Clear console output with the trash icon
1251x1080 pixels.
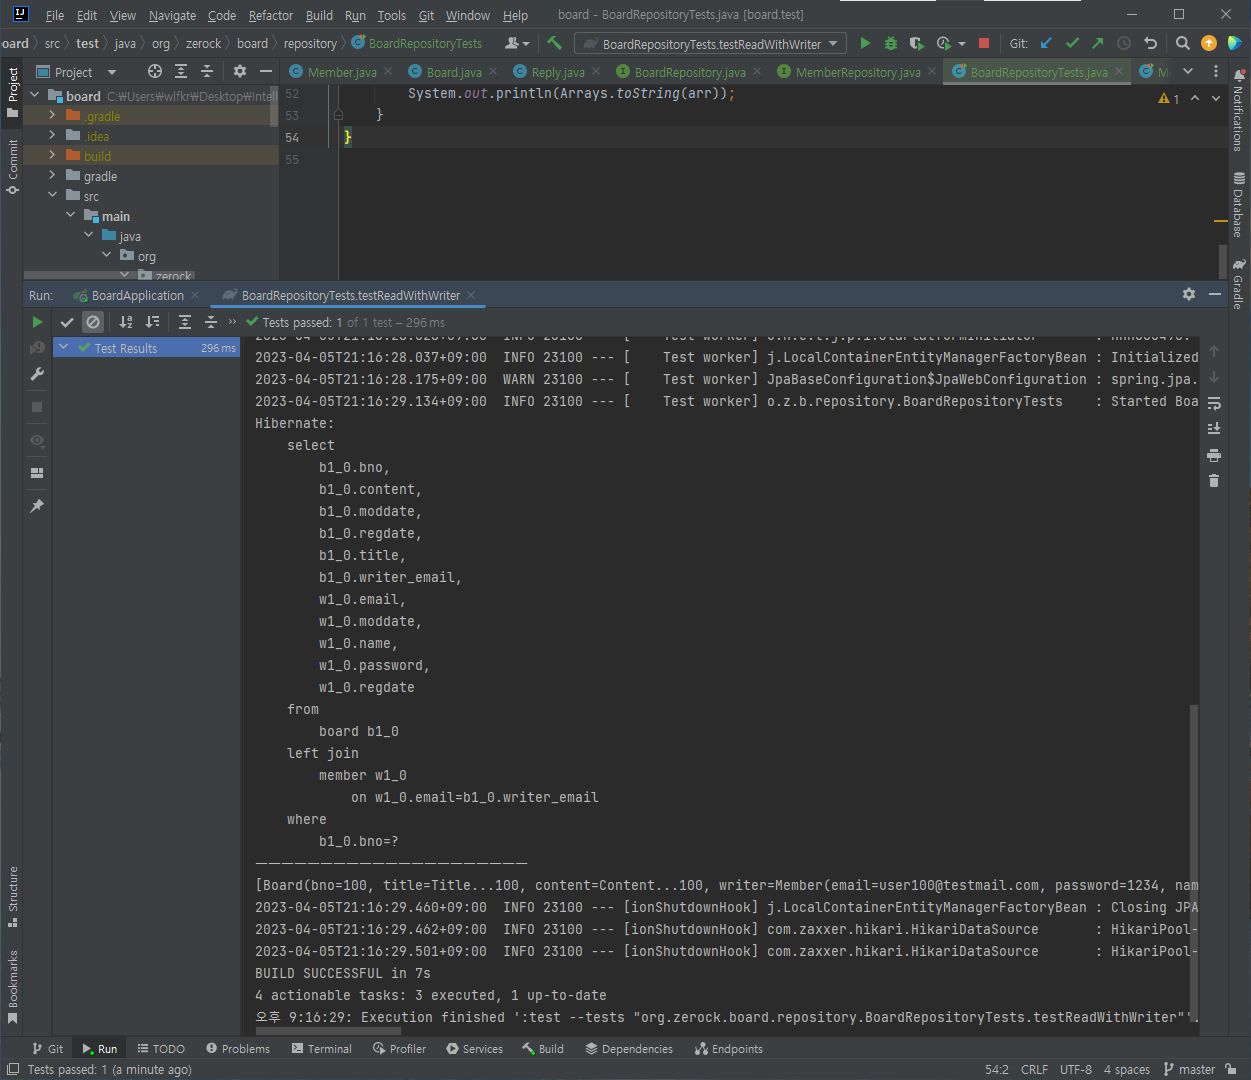pyautogui.click(x=1214, y=481)
